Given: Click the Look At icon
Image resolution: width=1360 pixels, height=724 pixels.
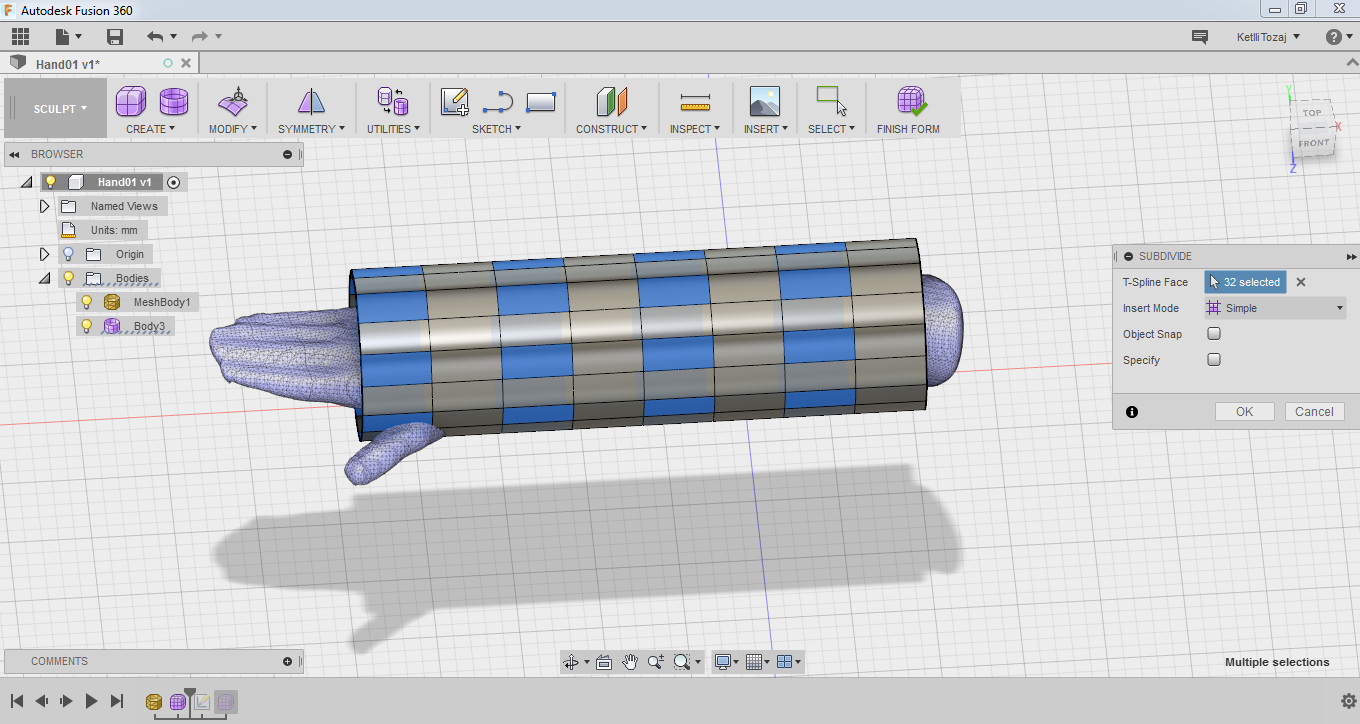Looking at the screenshot, I should 603,662.
